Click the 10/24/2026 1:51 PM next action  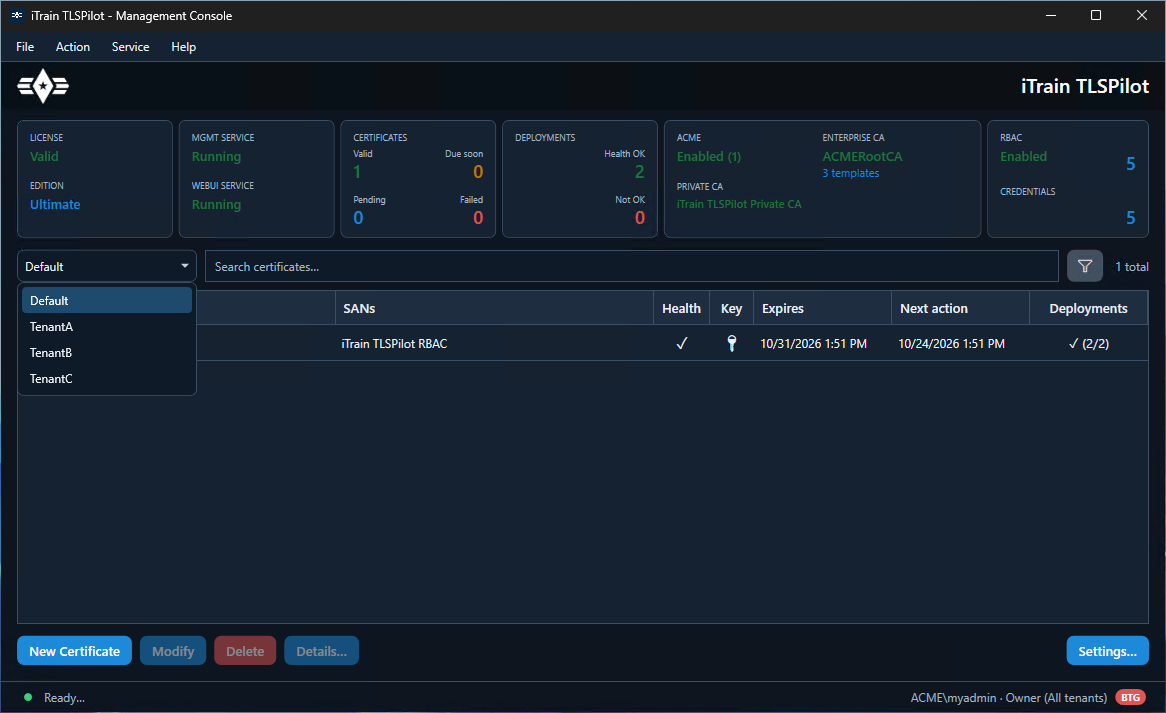pos(951,343)
